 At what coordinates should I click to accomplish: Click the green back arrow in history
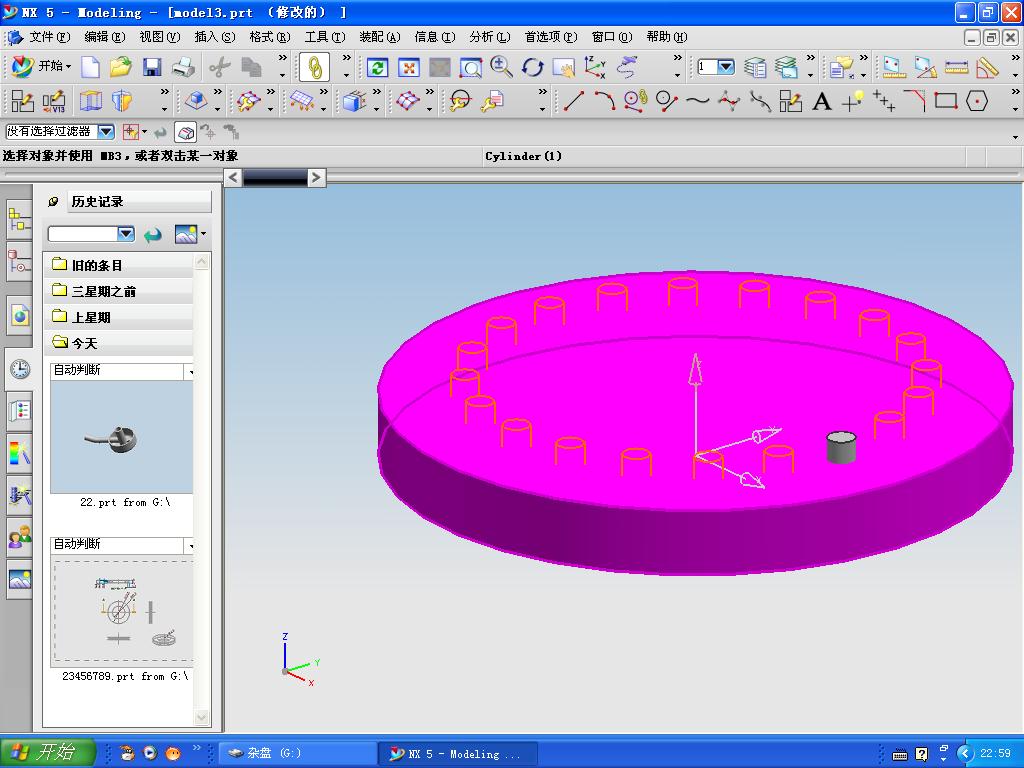click(x=153, y=234)
